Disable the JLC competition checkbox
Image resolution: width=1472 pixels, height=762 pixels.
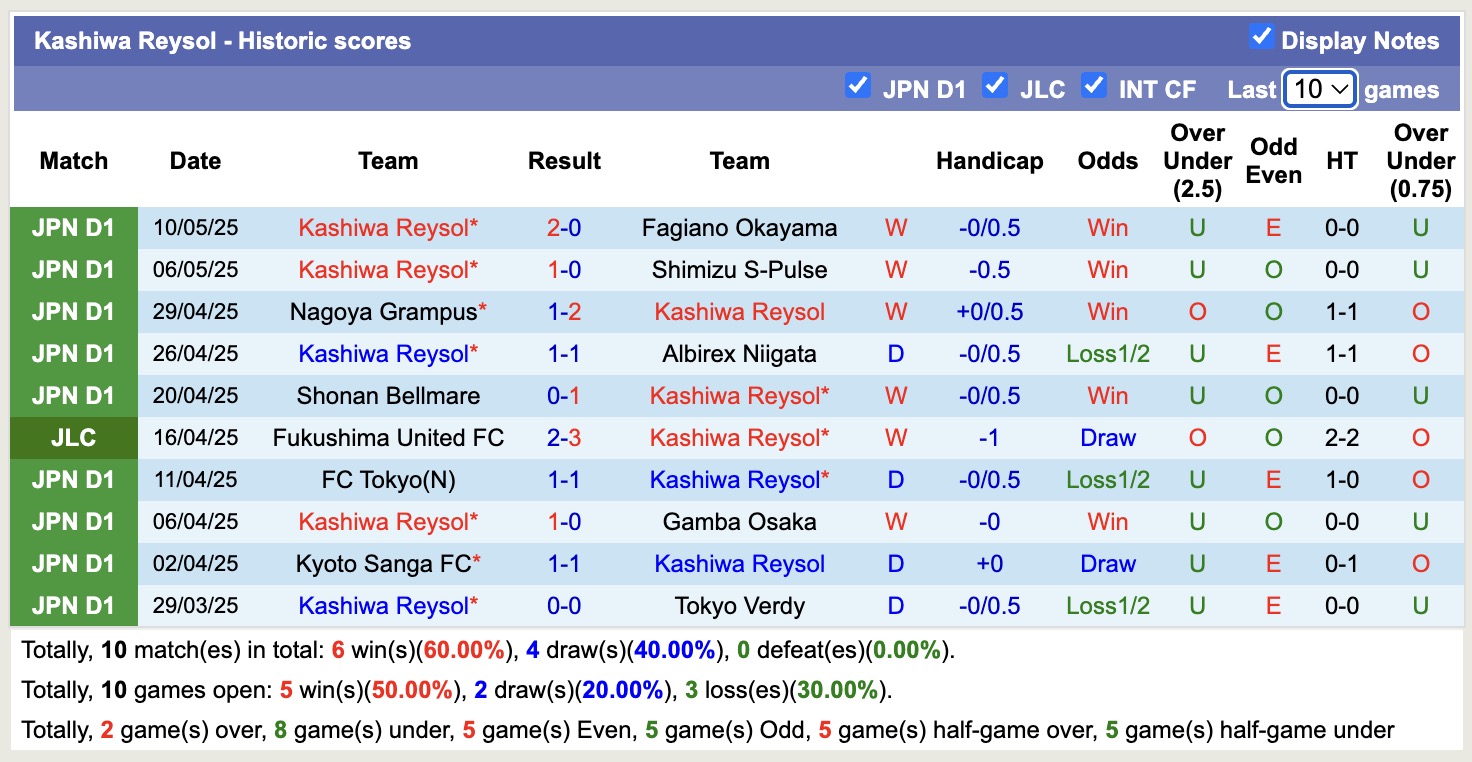(x=995, y=86)
